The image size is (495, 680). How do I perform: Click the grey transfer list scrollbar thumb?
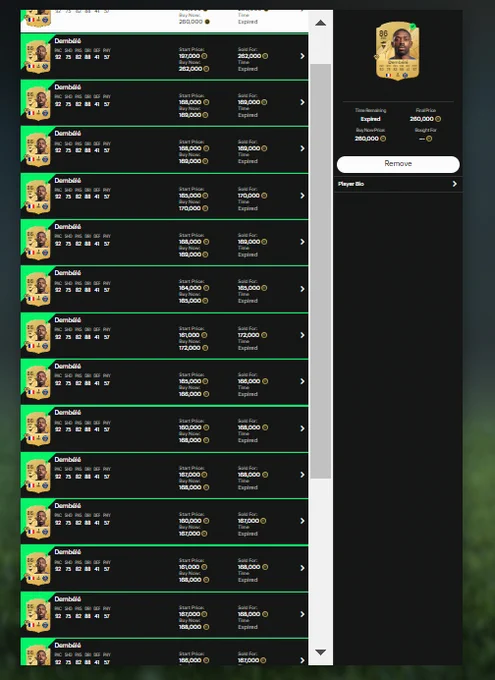[321, 271]
